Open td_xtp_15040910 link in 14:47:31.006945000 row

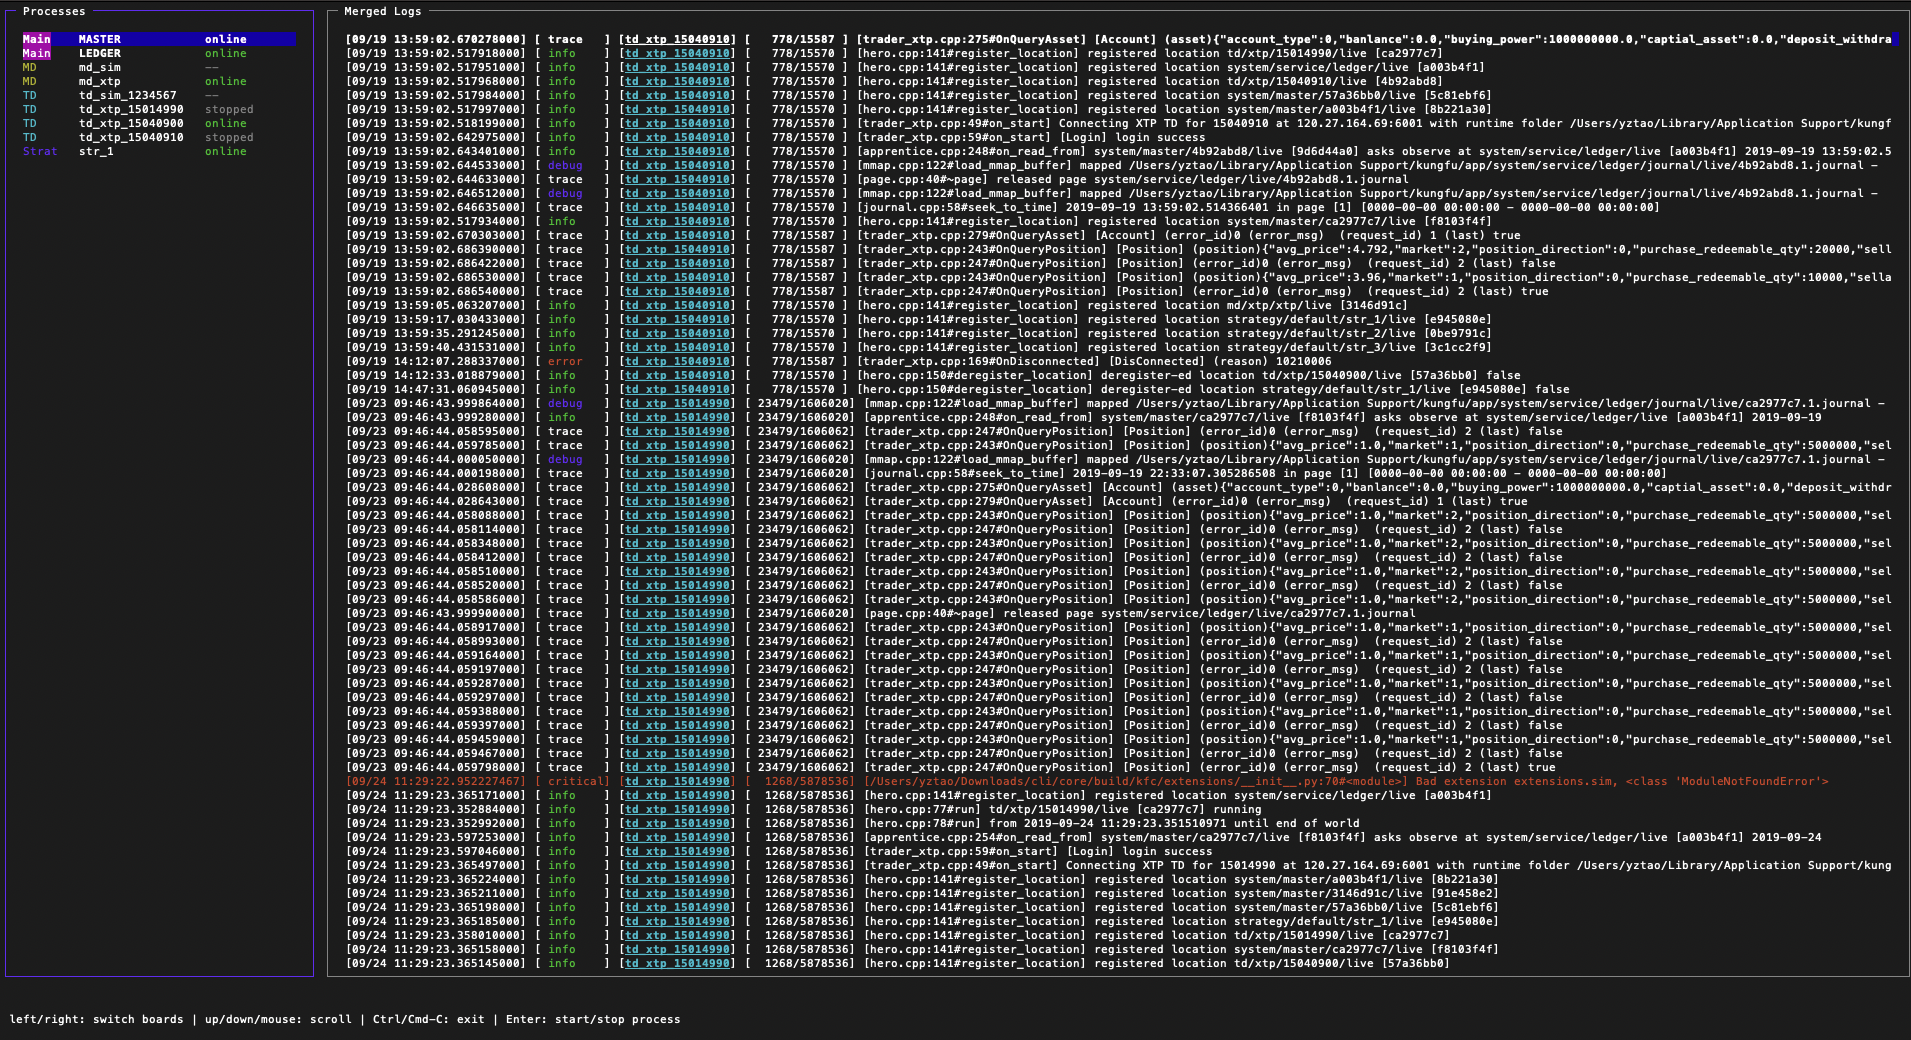pos(677,389)
